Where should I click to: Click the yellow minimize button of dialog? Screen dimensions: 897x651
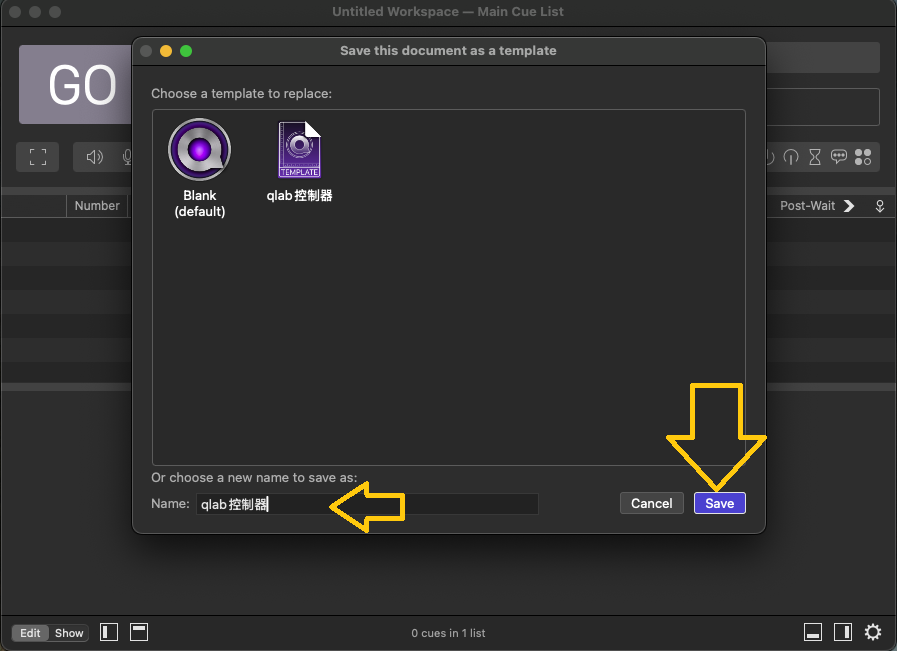166,51
